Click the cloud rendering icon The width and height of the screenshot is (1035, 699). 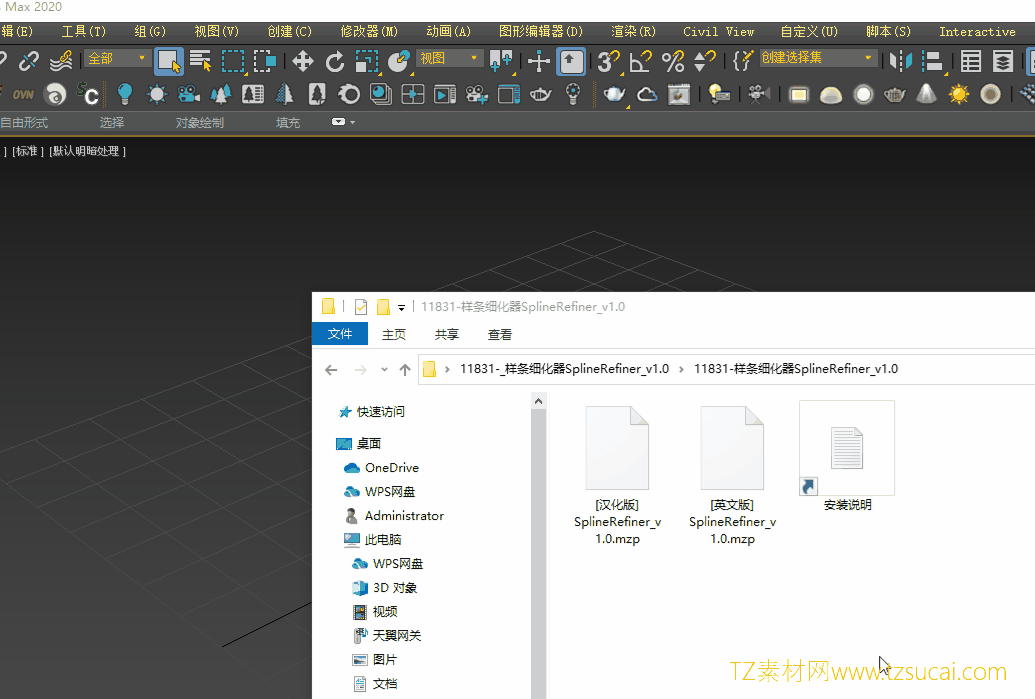(647, 94)
